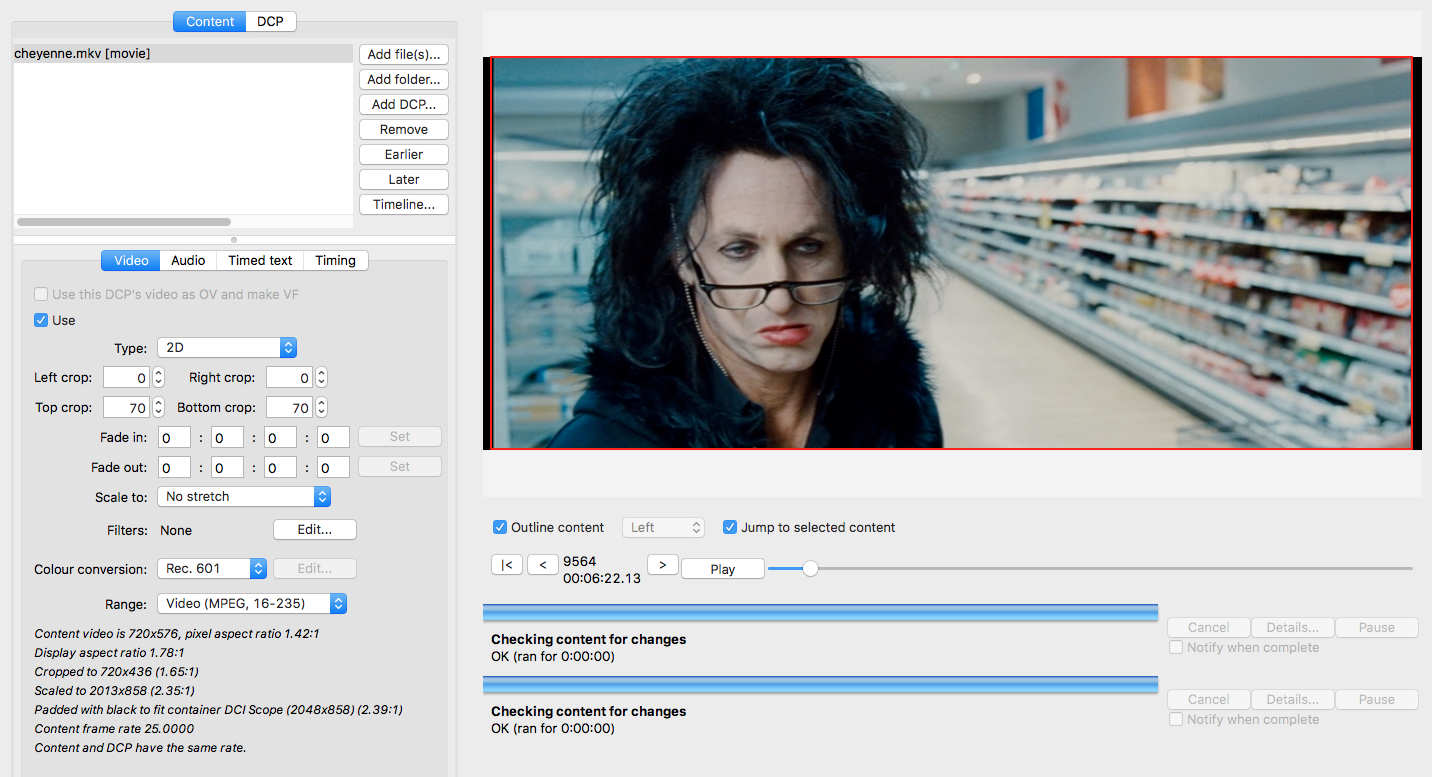Image resolution: width=1432 pixels, height=777 pixels.
Task: Adjust the Bottom crop stepper arrows
Action: pyautogui.click(x=322, y=407)
